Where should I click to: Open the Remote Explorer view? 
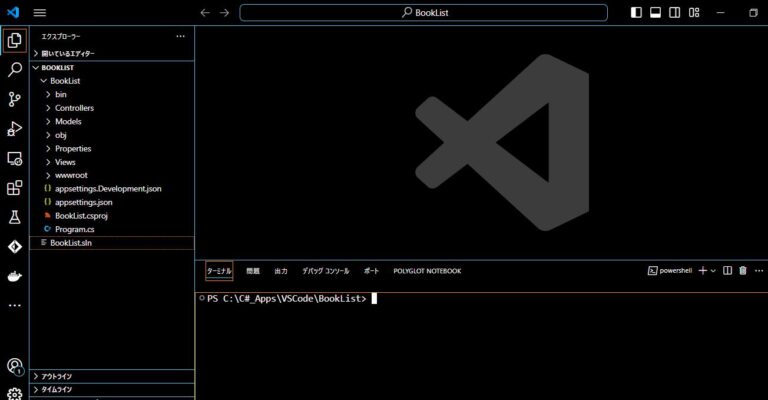(14, 158)
